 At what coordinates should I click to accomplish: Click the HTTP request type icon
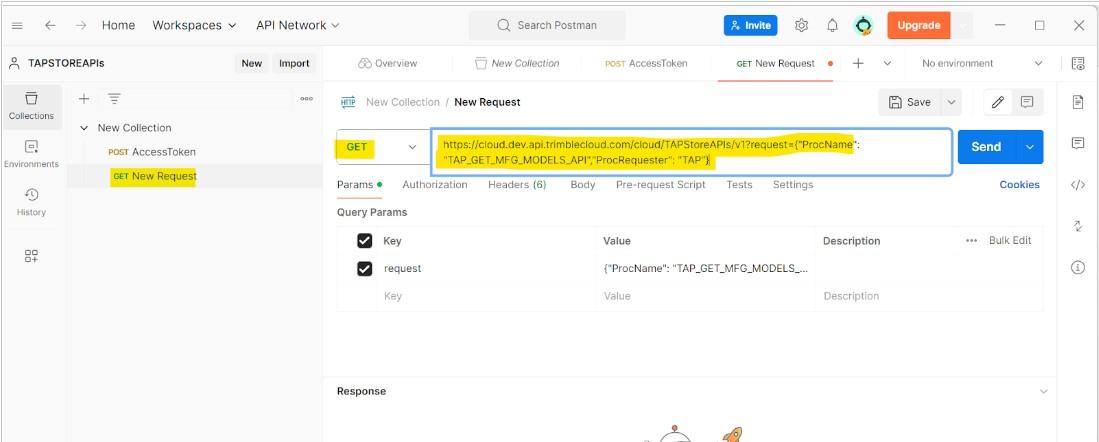coord(348,102)
